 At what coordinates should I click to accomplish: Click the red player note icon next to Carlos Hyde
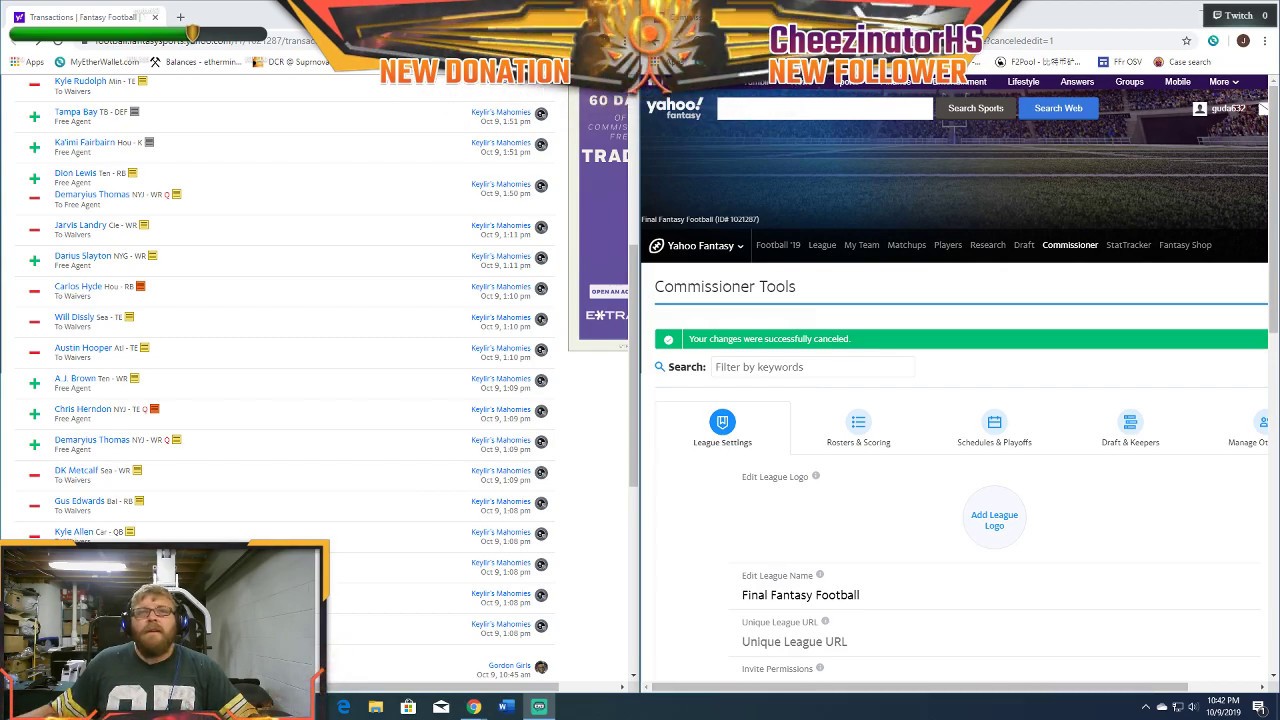pos(140,286)
